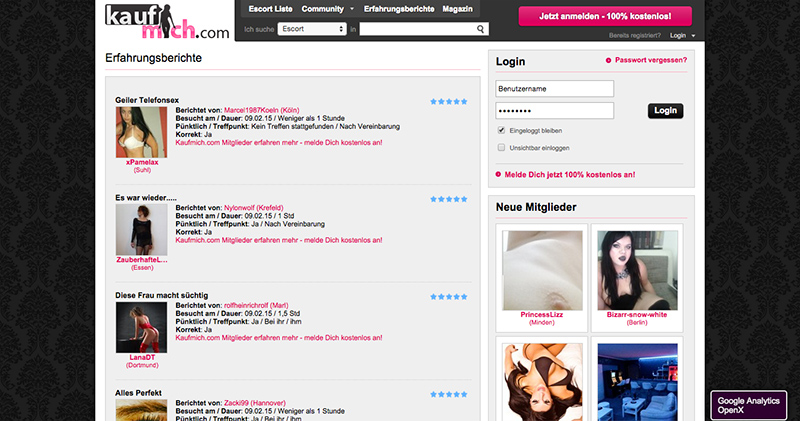Open Bizarr-snow-white new member thumbnail

pyautogui.click(x=637, y=270)
